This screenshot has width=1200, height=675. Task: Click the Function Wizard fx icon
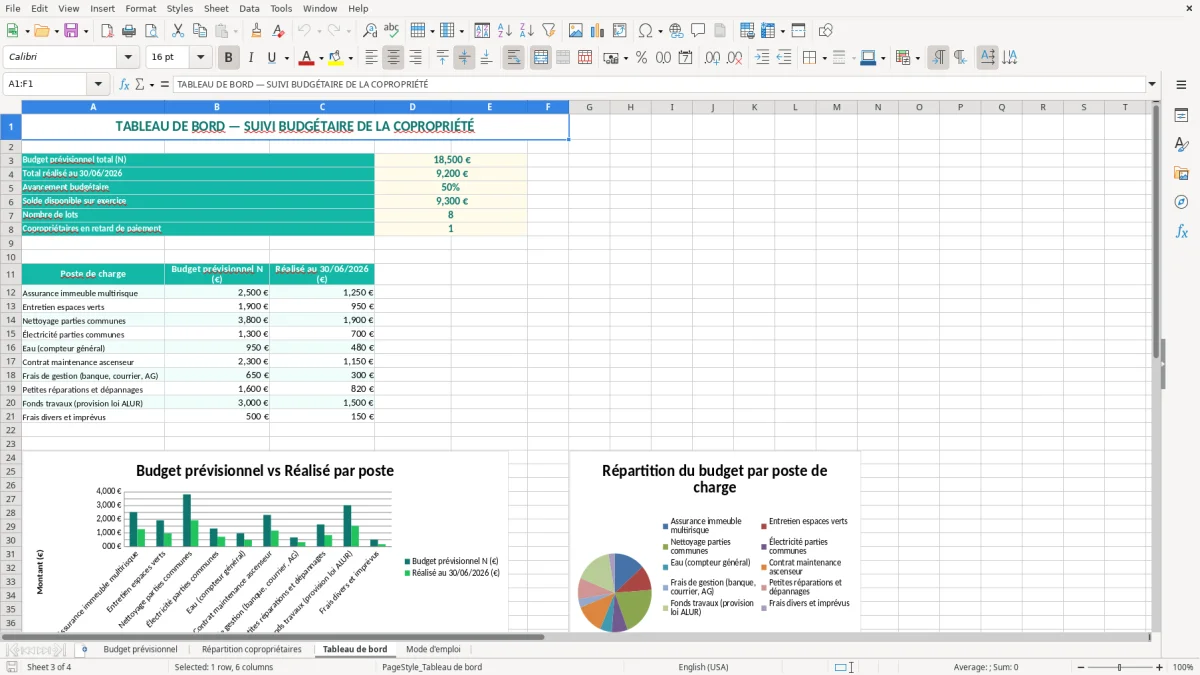tap(125, 84)
